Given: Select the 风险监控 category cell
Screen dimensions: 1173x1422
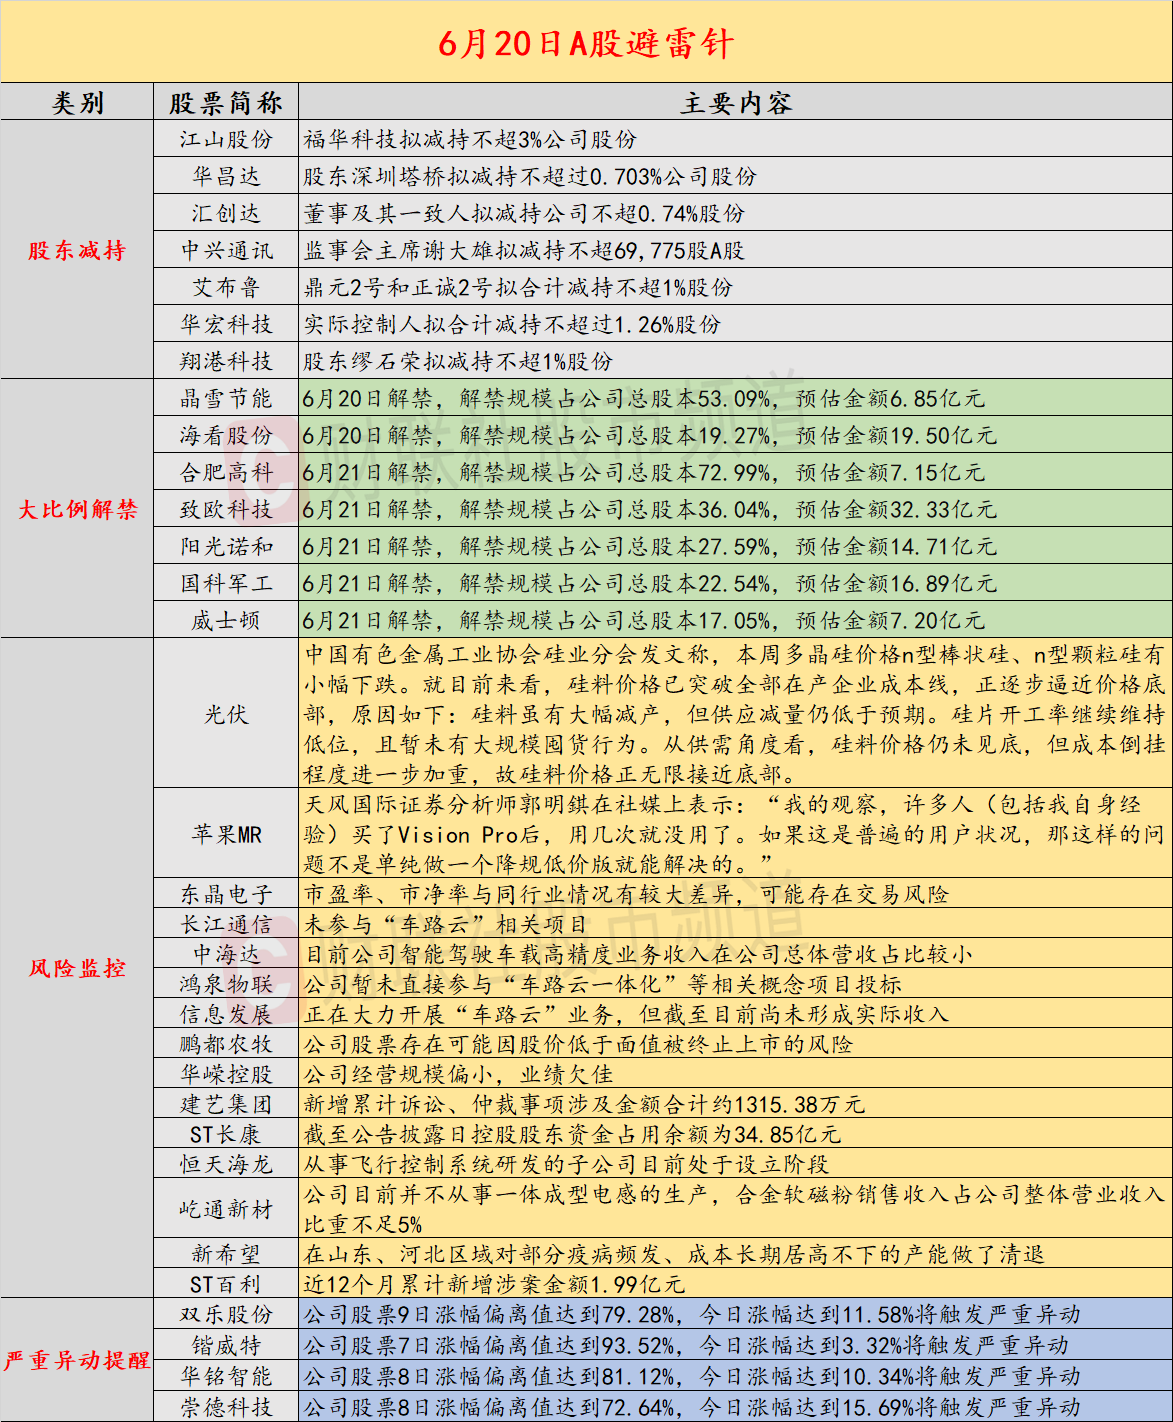Looking at the screenshot, I should (77, 968).
